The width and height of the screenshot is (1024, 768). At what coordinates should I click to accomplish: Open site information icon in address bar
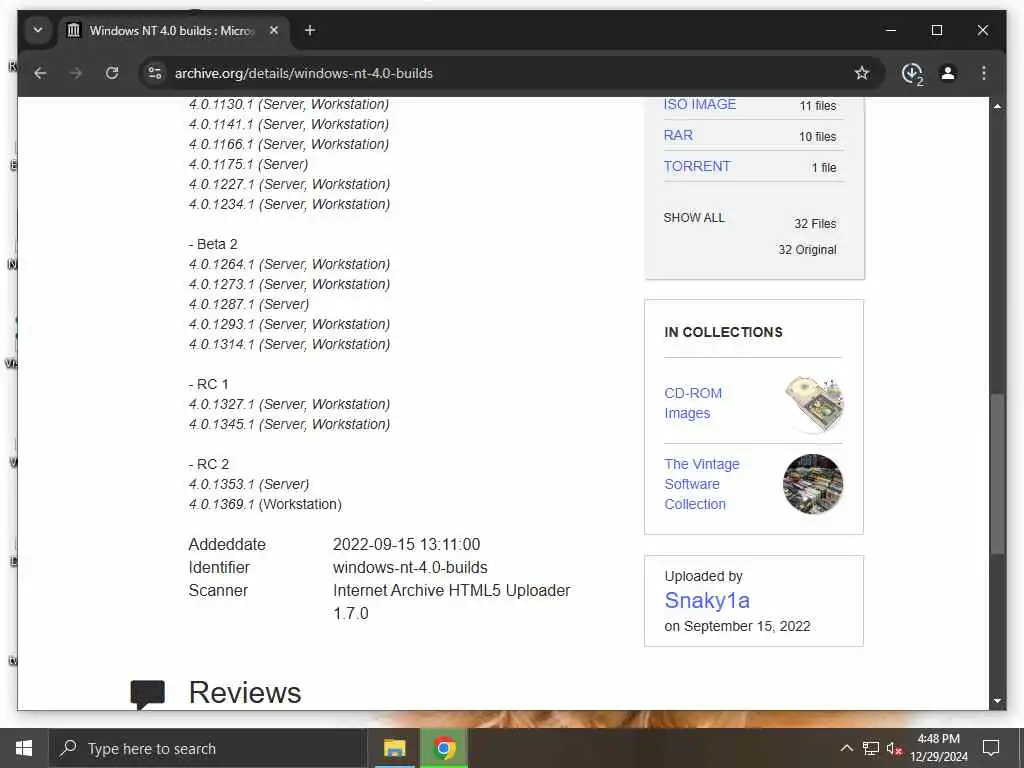click(x=155, y=73)
